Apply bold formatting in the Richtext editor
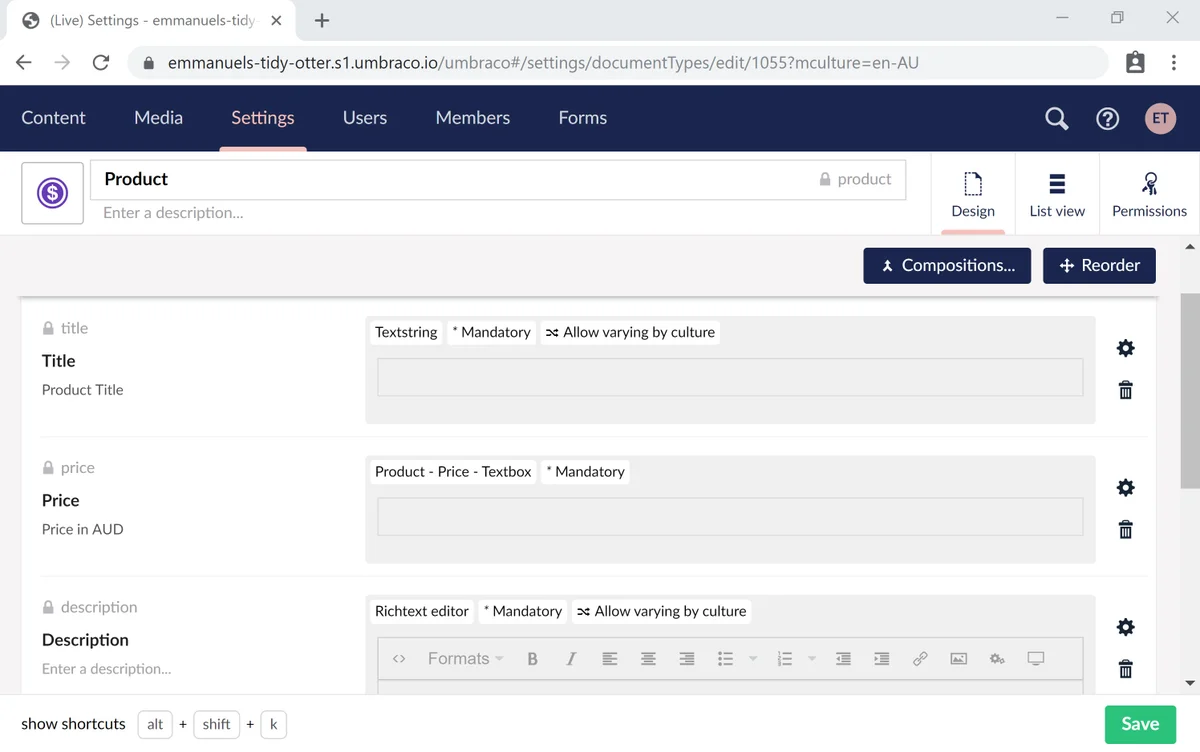 (532, 658)
